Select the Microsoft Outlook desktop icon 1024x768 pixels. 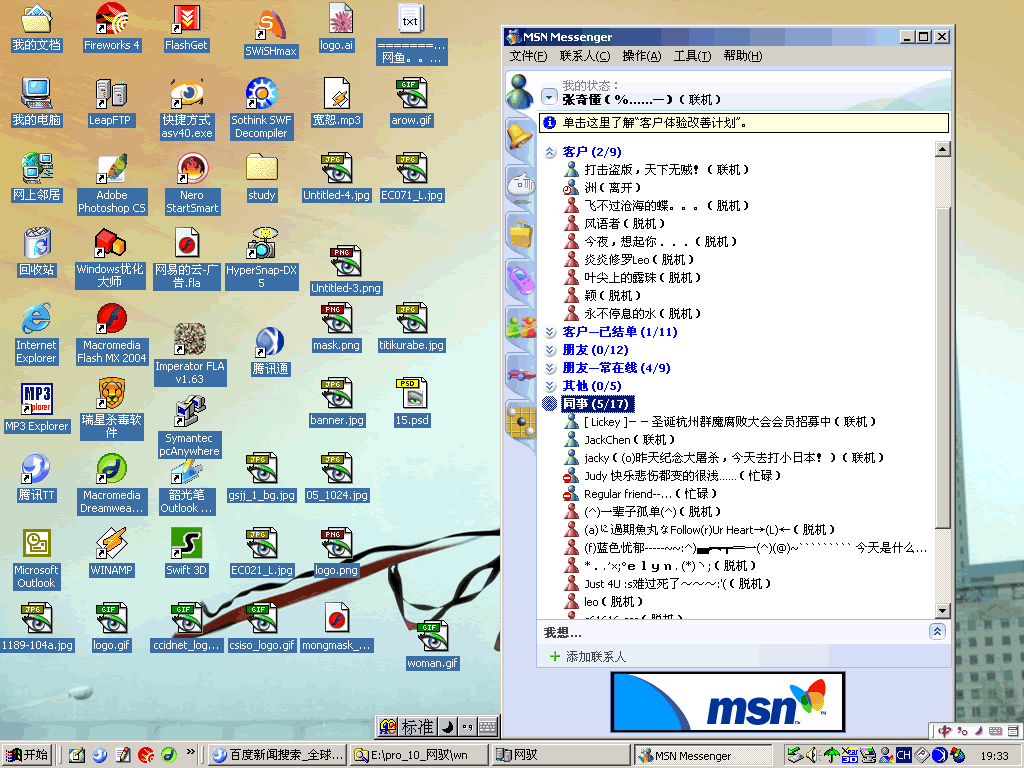point(37,560)
